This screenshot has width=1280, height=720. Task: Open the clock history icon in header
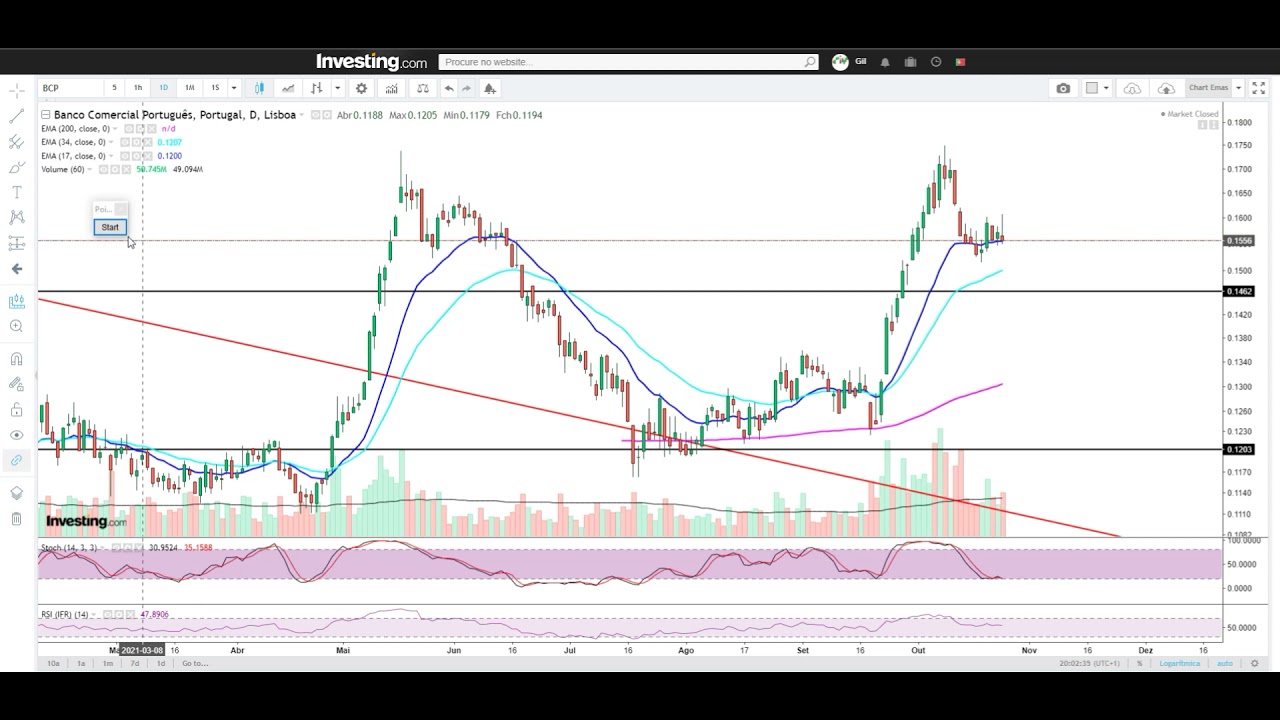click(936, 62)
